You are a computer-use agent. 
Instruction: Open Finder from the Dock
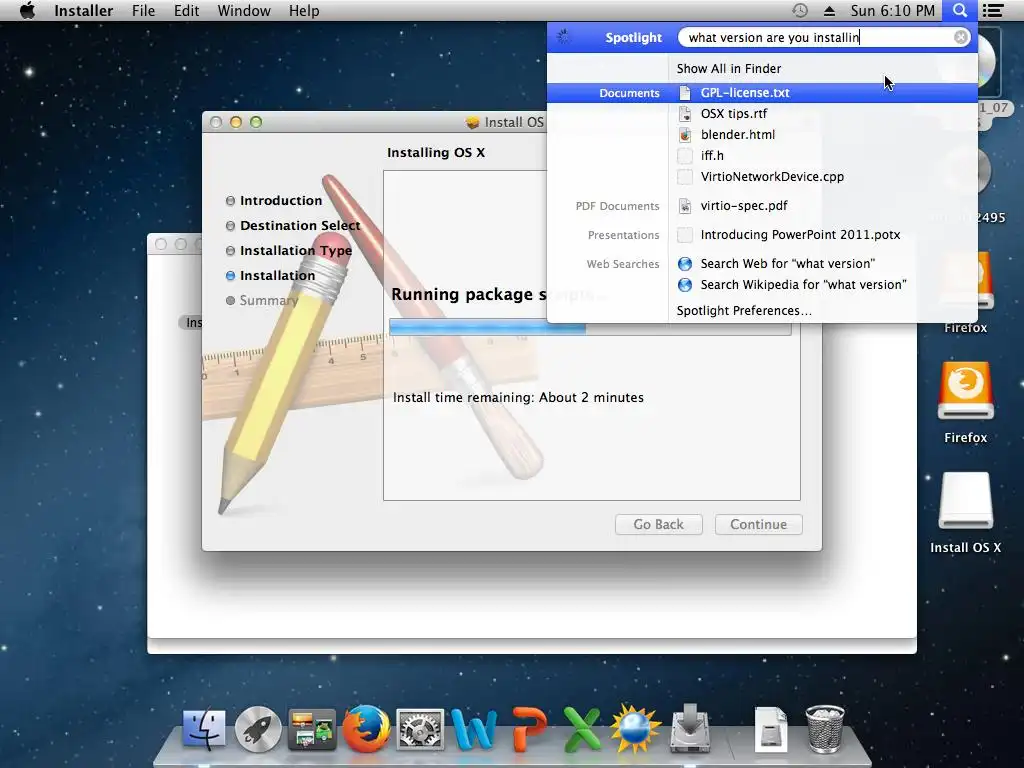point(204,729)
